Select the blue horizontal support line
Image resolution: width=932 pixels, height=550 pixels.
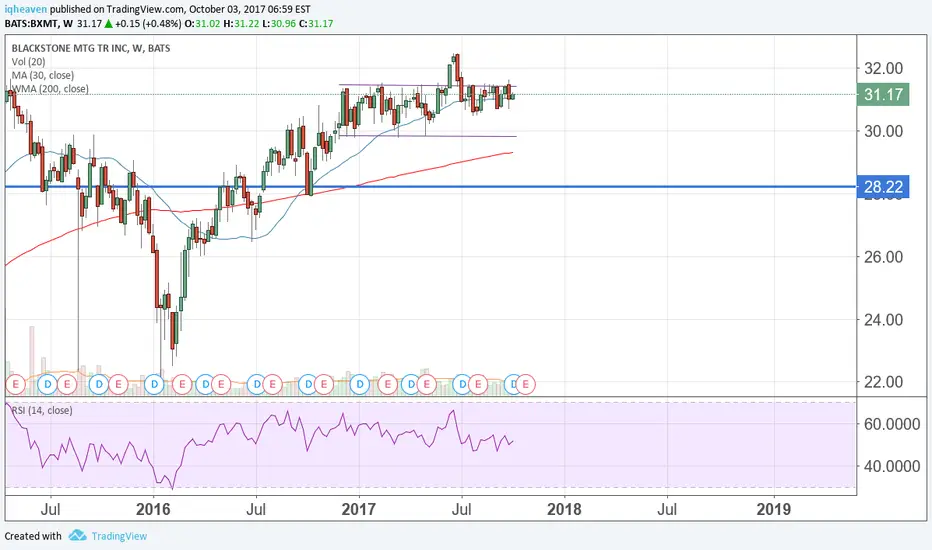(431, 187)
